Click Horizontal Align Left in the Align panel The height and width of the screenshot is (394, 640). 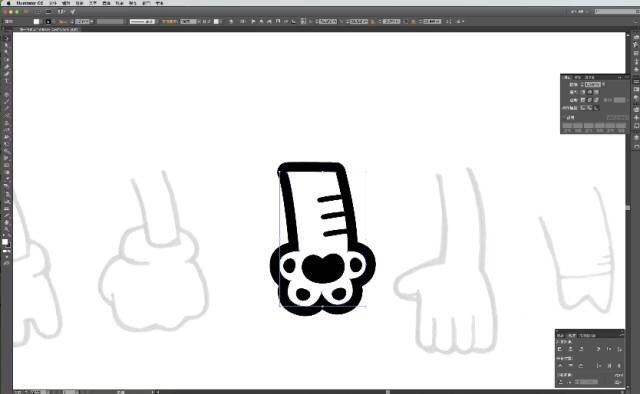coord(560,349)
